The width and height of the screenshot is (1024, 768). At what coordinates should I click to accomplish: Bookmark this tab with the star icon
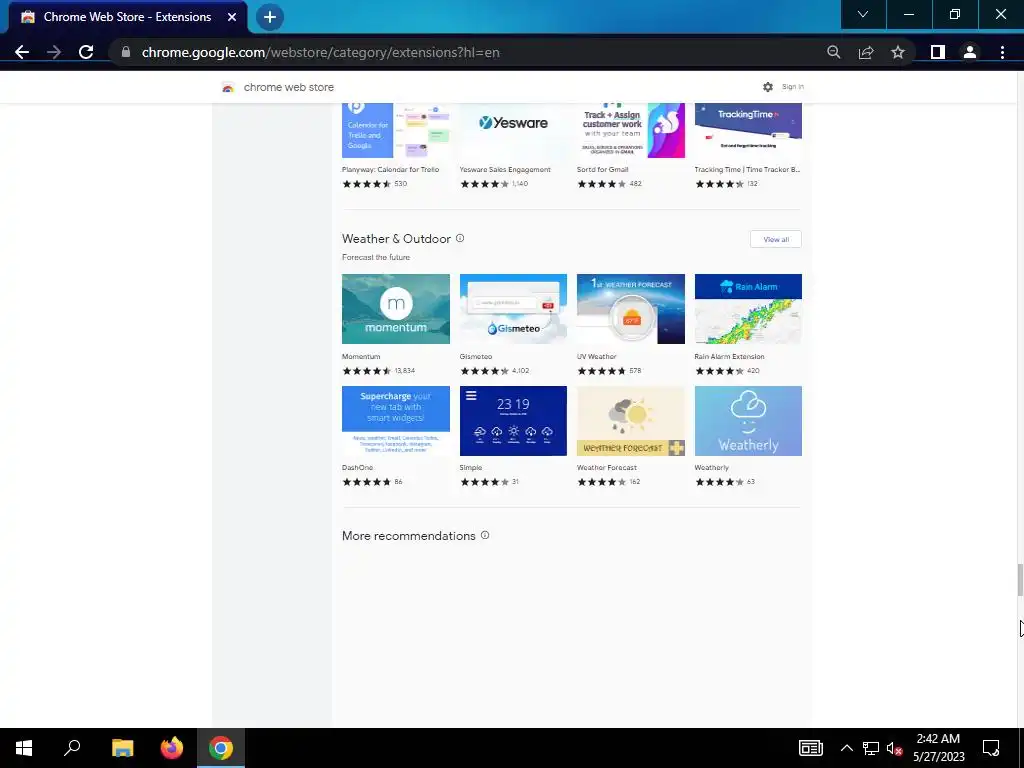point(898,52)
